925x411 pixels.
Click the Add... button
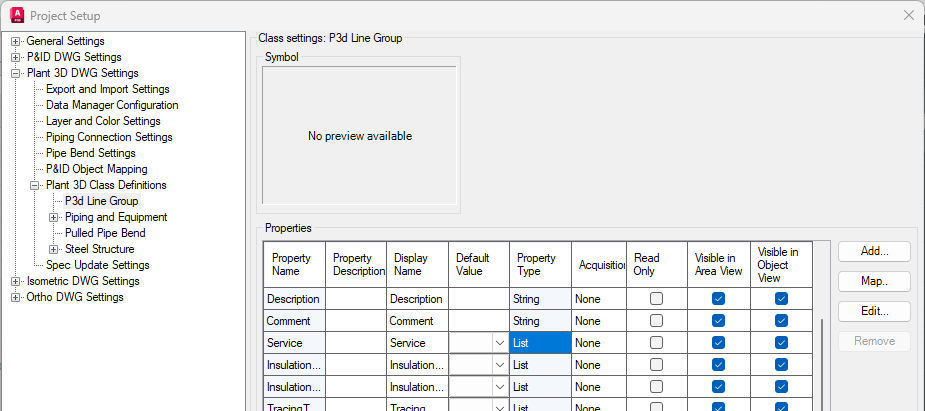pos(874,251)
